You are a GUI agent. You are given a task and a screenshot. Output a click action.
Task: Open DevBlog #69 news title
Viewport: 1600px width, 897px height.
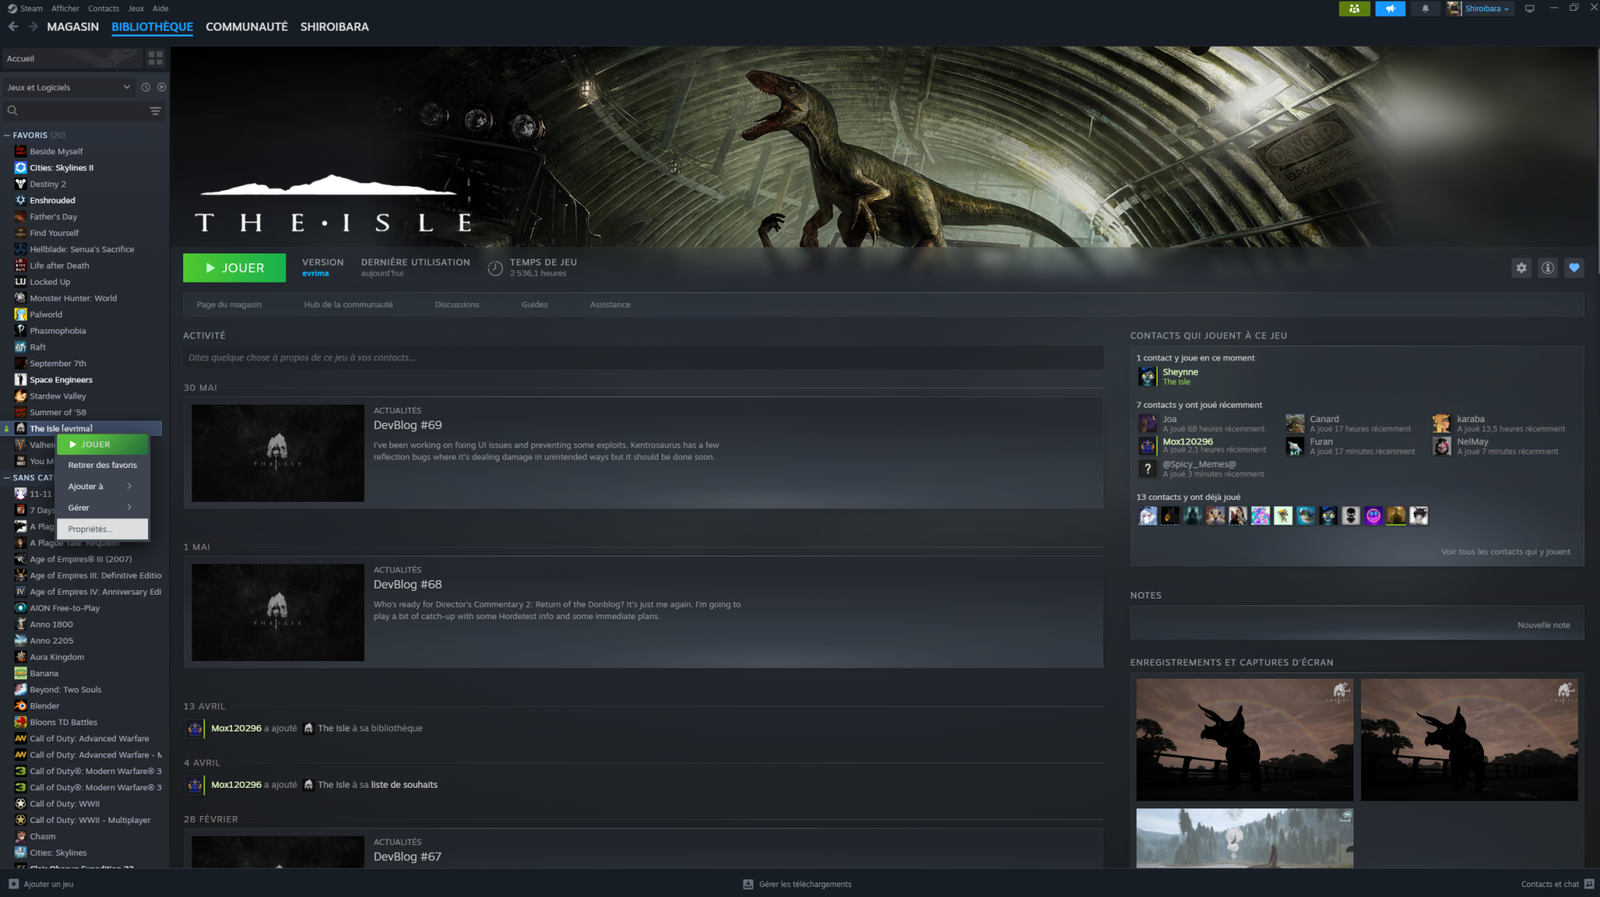click(407, 425)
